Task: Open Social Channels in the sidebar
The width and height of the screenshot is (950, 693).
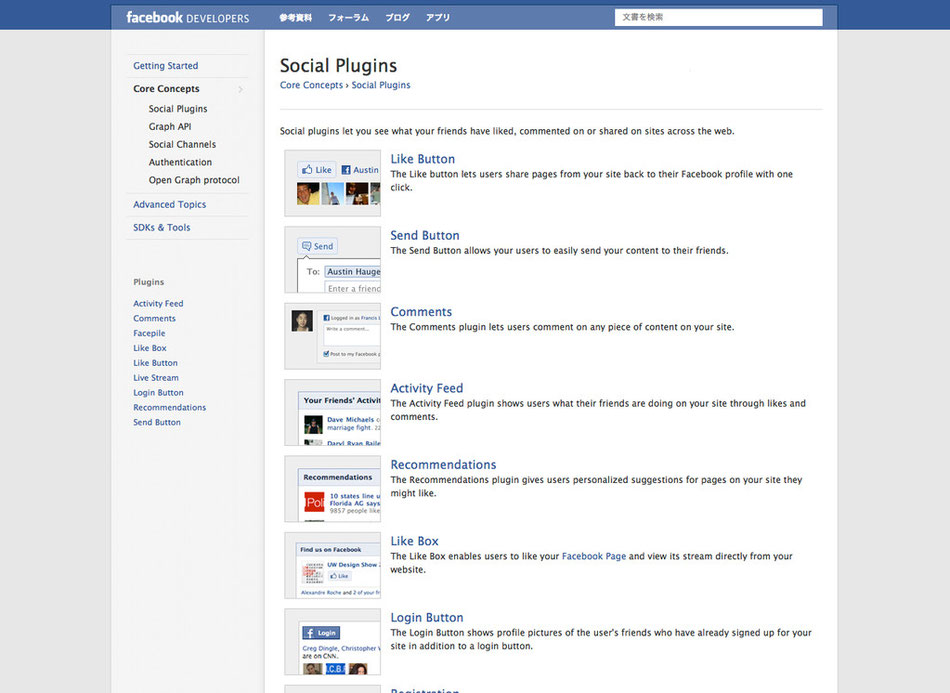Action: click(182, 144)
